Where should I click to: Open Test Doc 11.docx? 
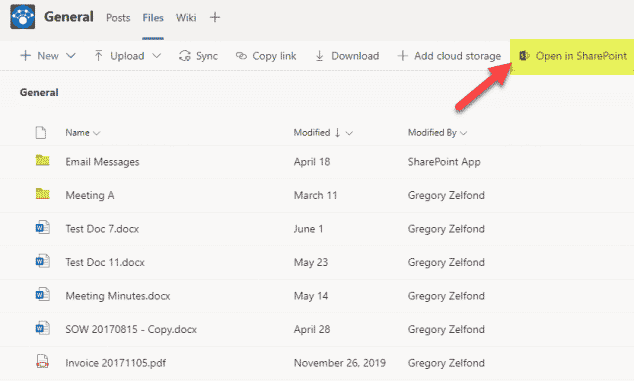pyautogui.click(x=105, y=262)
